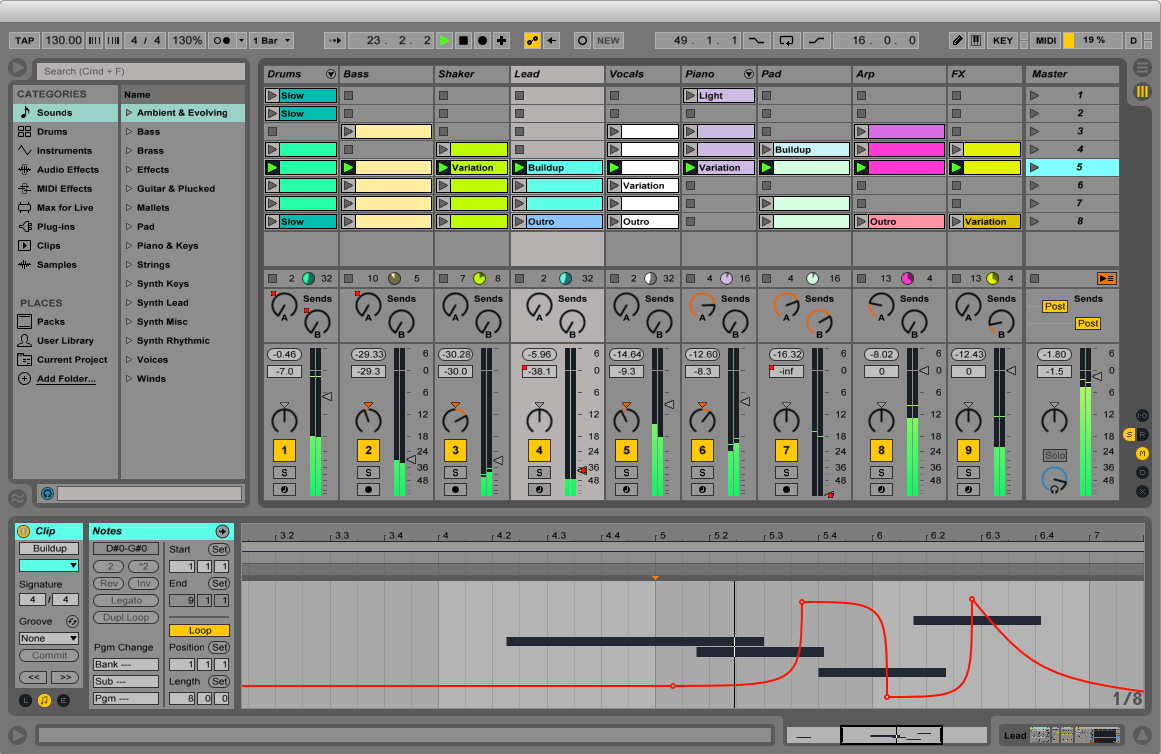This screenshot has width=1161, height=754.
Task: Open User Library in Places
Action: coord(65,341)
